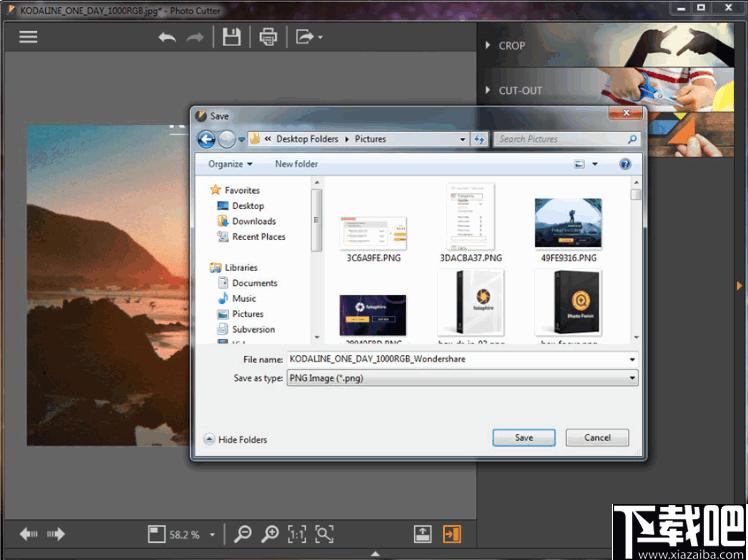
Task: Toggle the right side panel icon
Action: click(452, 534)
